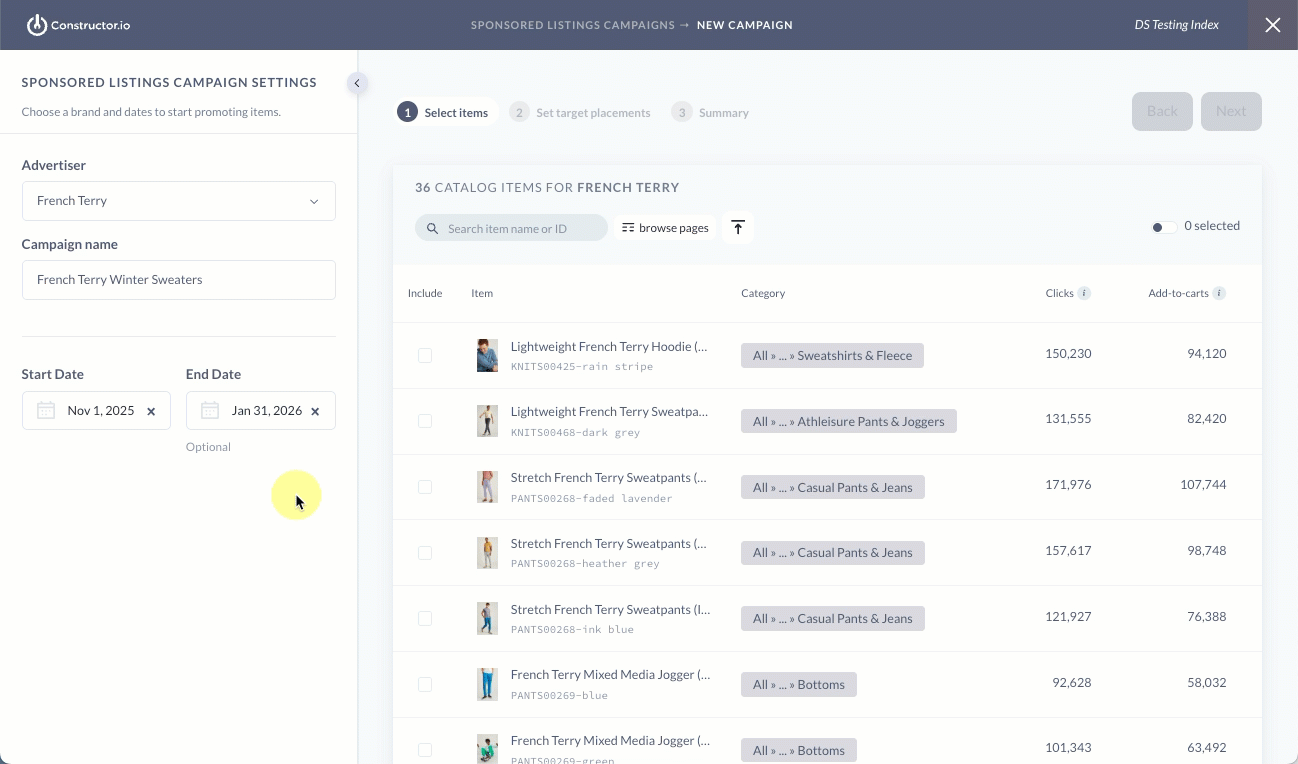This screenshot has height=764, width=1298.
Task: Open thumbnail of PANTS00269-blue jogger
Action: coord(487,685)
